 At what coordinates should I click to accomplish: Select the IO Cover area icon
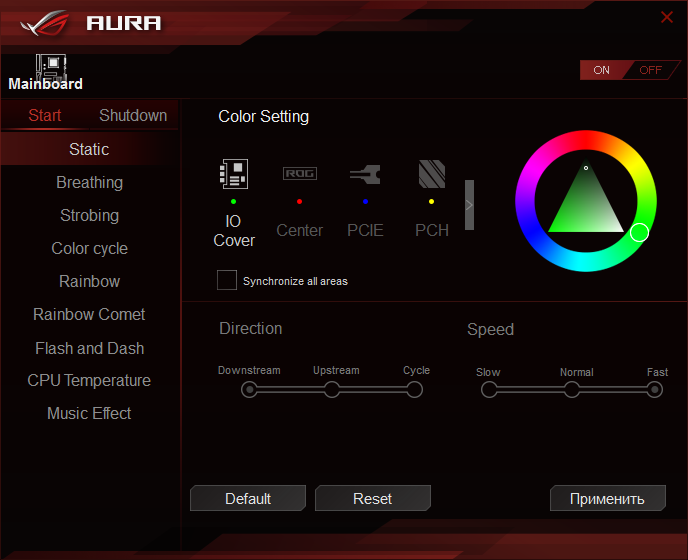click(x=234, y=174)
